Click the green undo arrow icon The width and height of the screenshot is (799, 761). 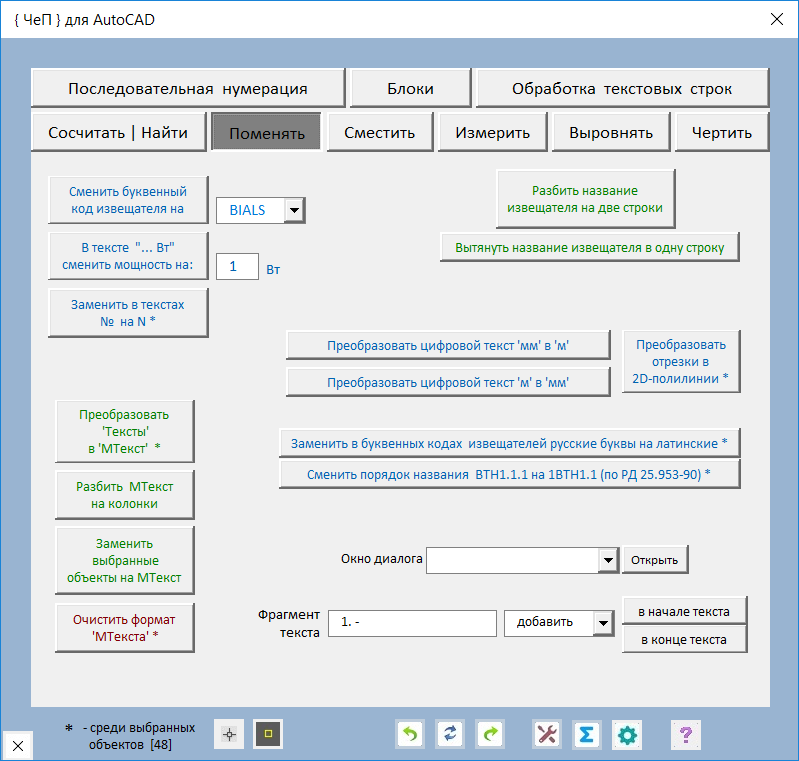point(410,735)
